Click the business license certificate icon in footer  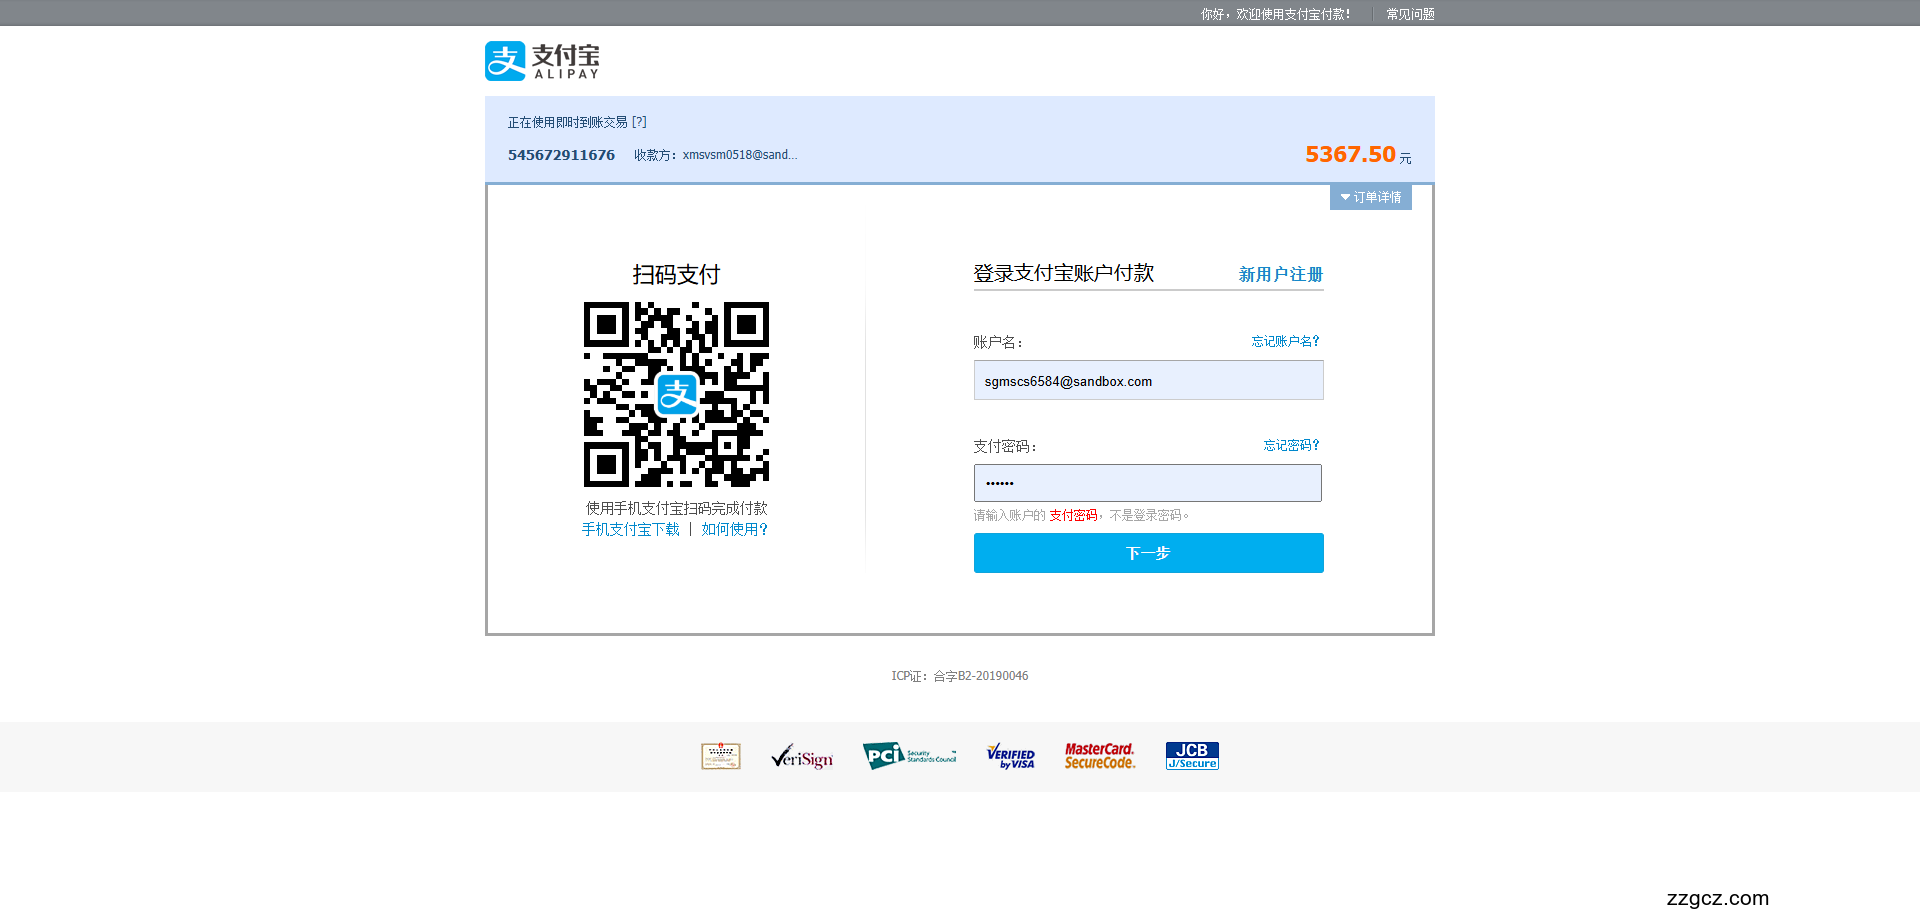coord(721,756)
